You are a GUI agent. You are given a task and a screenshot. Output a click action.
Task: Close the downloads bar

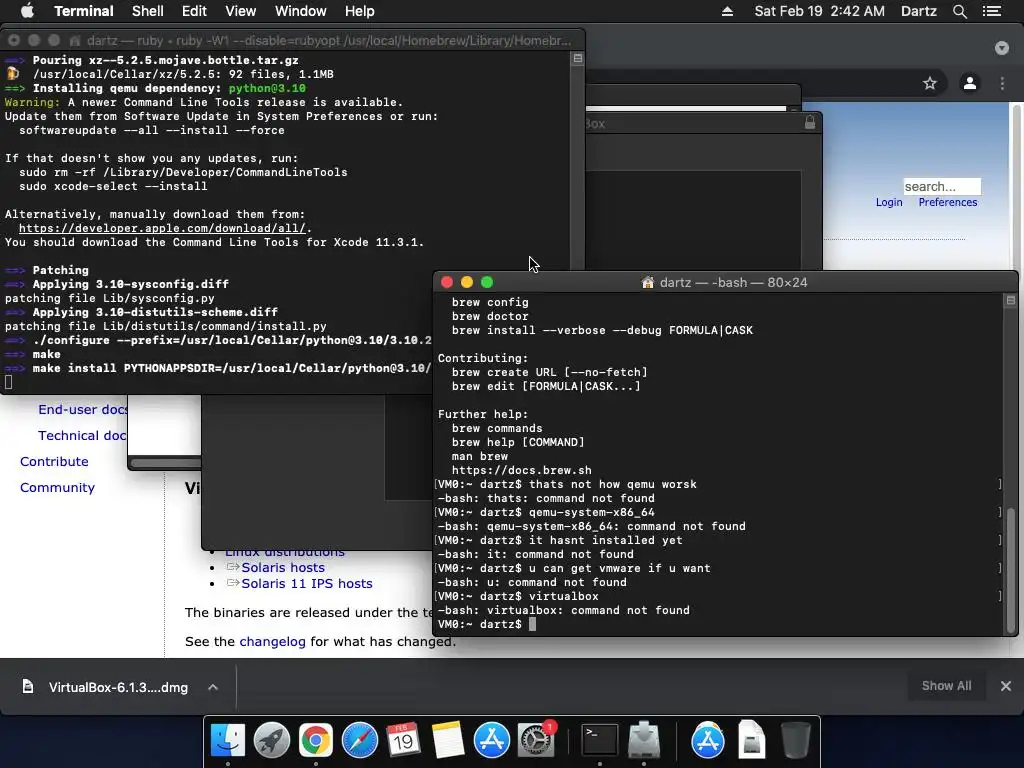pos(1006,686)
